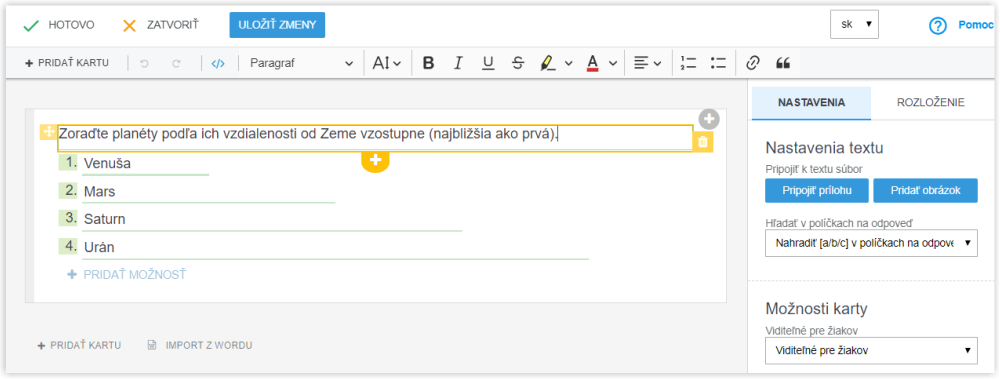Click the yellow plus below the question text

[x=375, y=160]
